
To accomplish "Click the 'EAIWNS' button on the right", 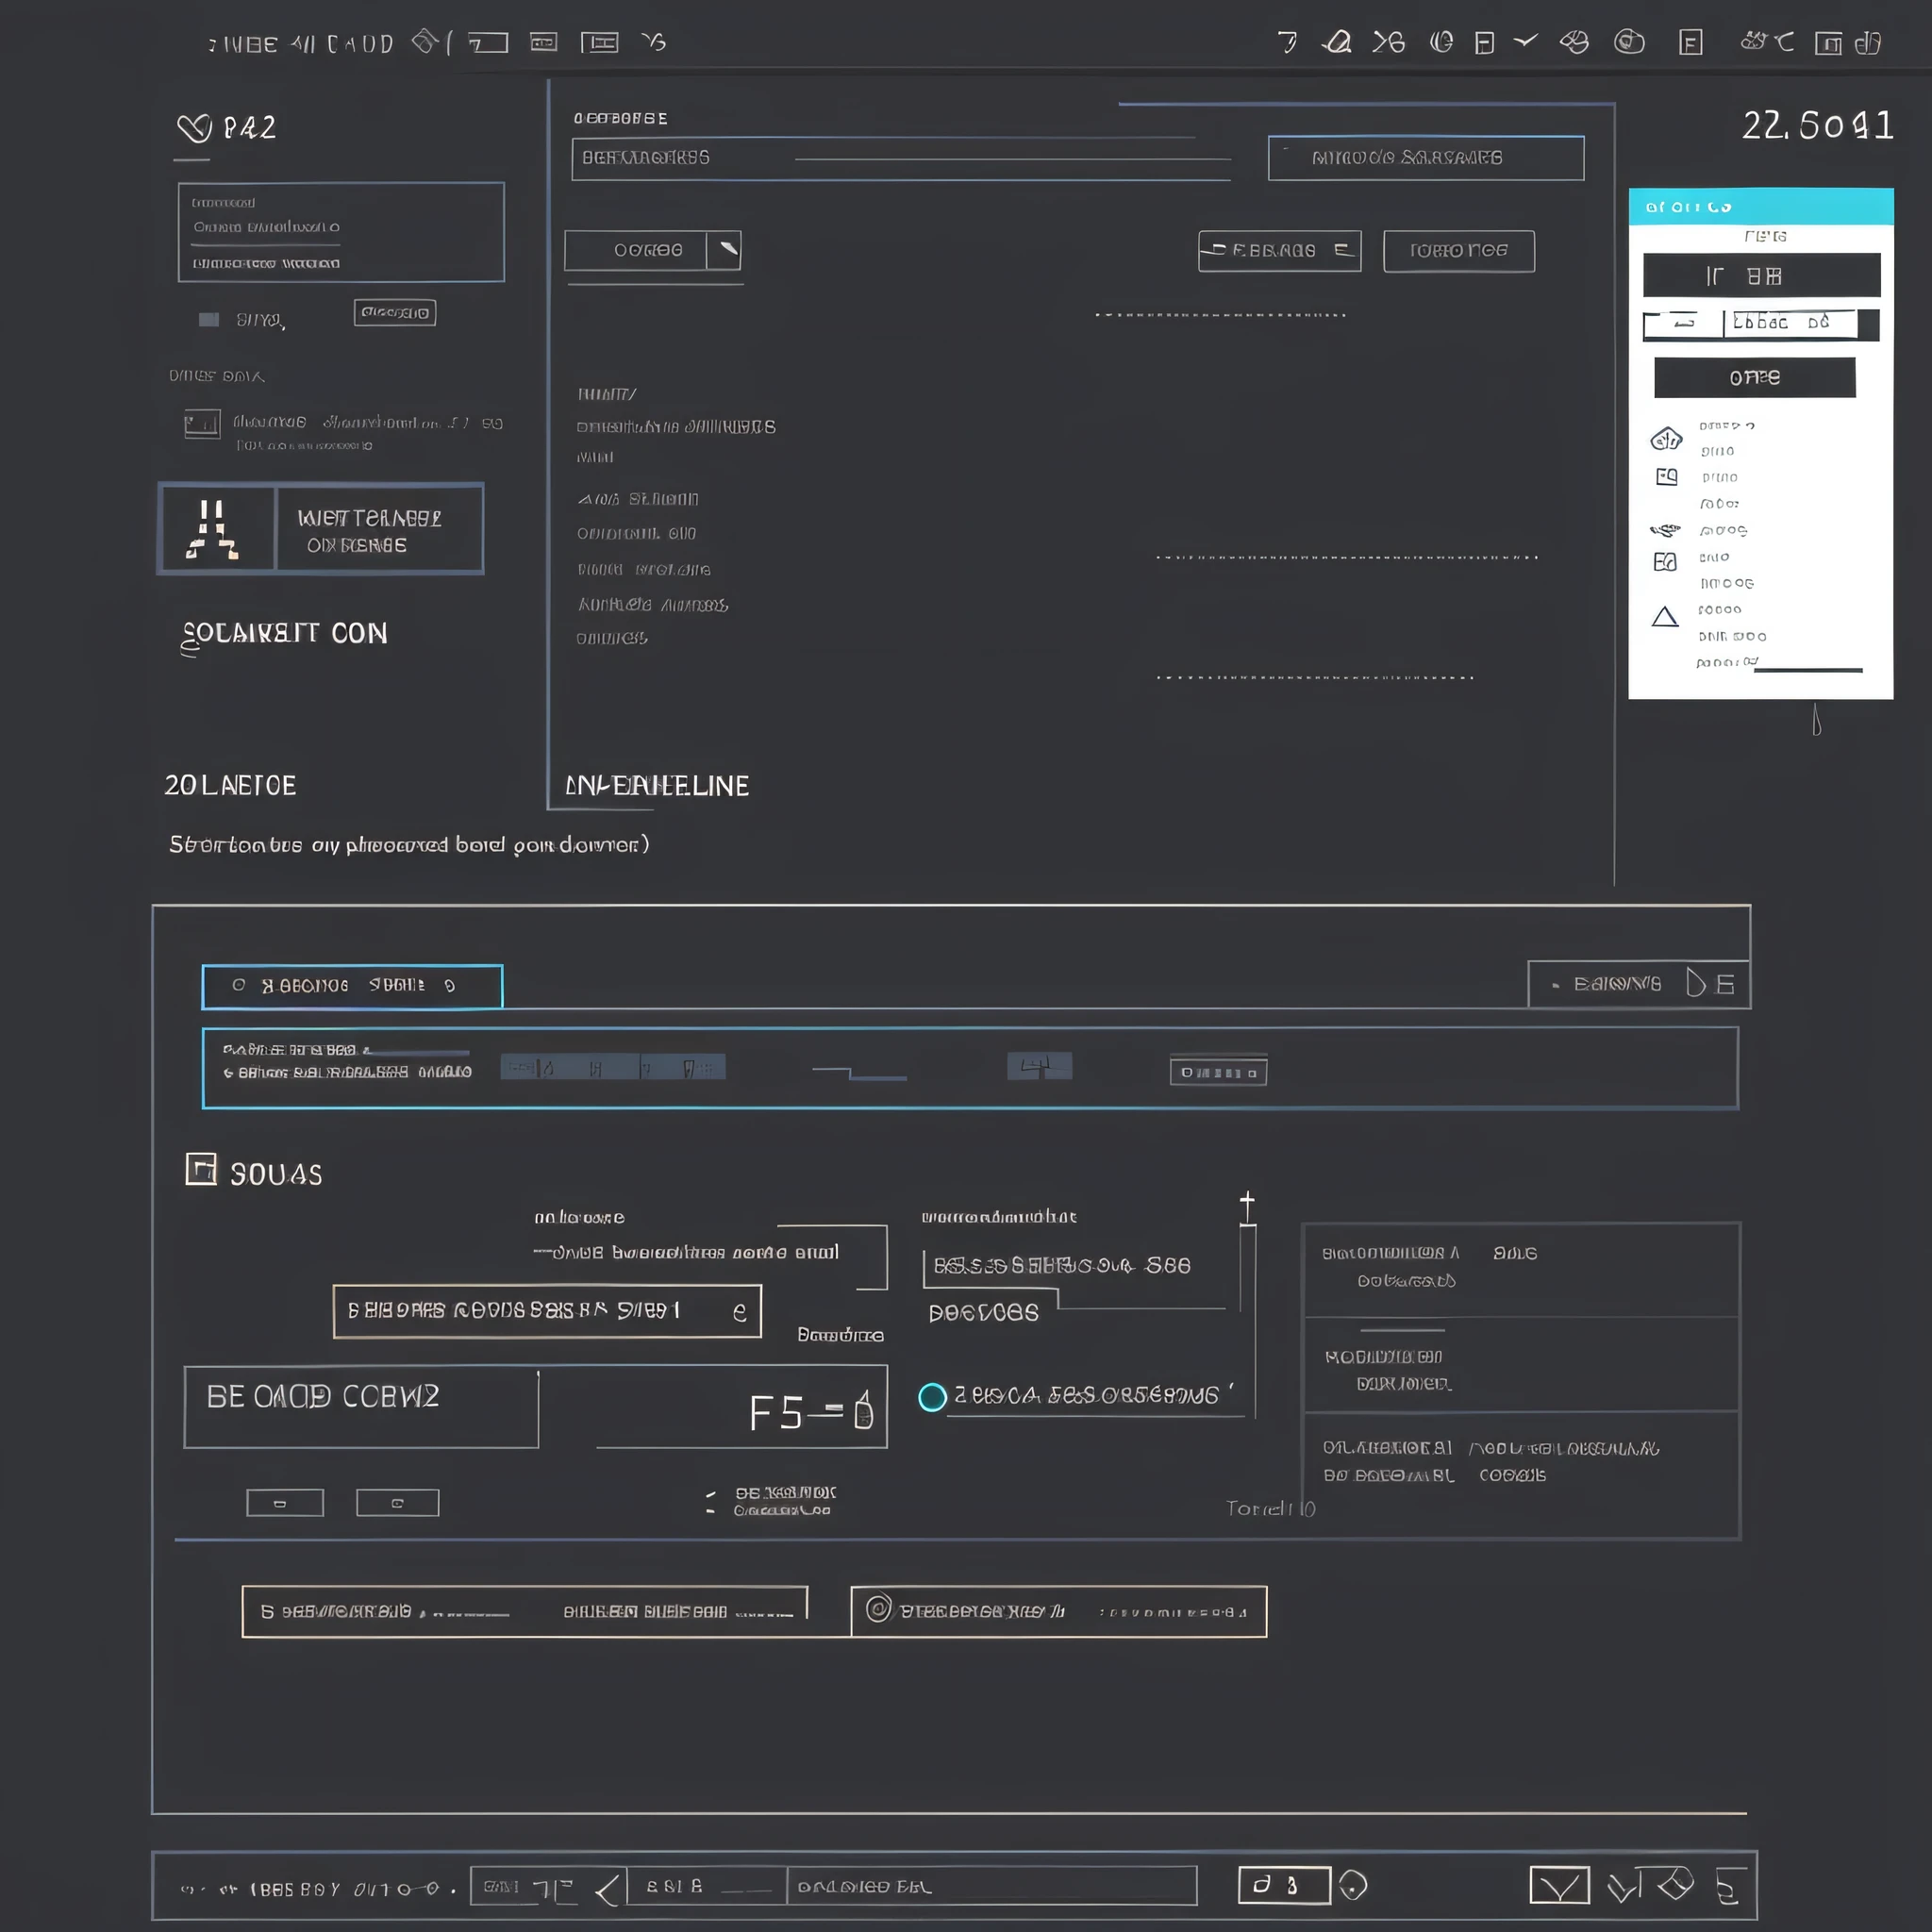I will 1639,984.
